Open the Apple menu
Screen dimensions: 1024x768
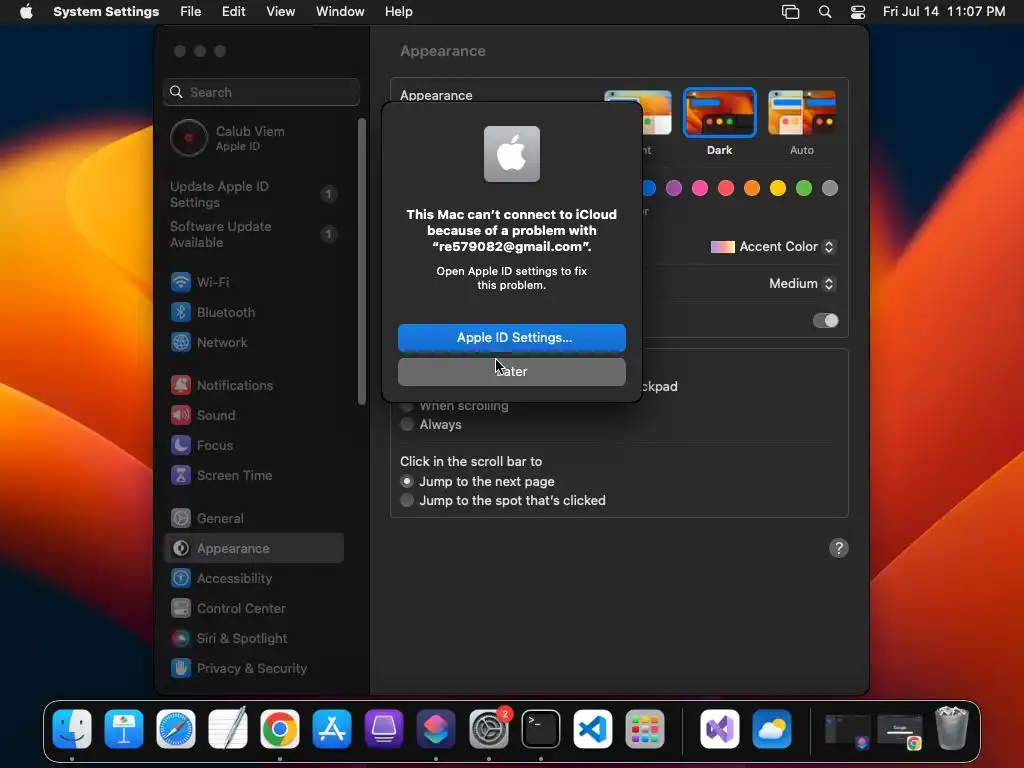pyautogui.click(x=26, y=12)
